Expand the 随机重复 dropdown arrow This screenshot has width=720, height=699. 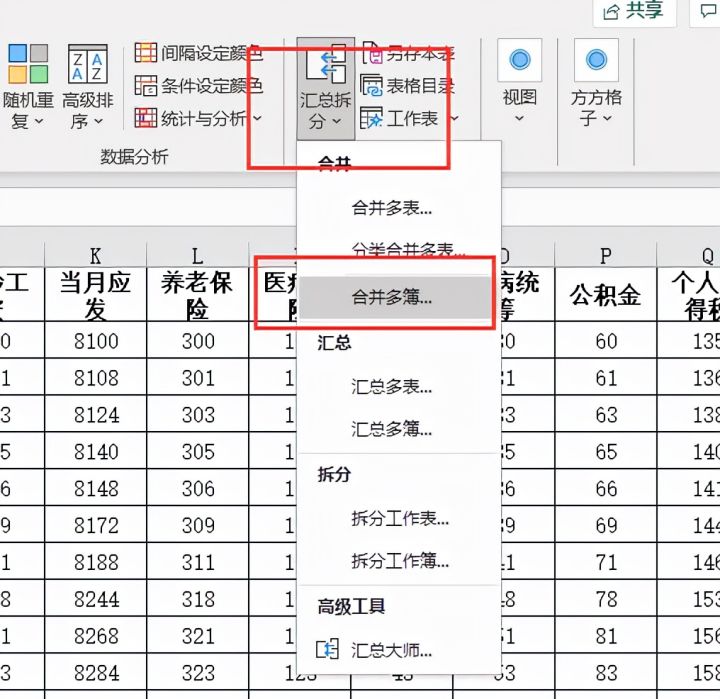(x=39, y=121)
